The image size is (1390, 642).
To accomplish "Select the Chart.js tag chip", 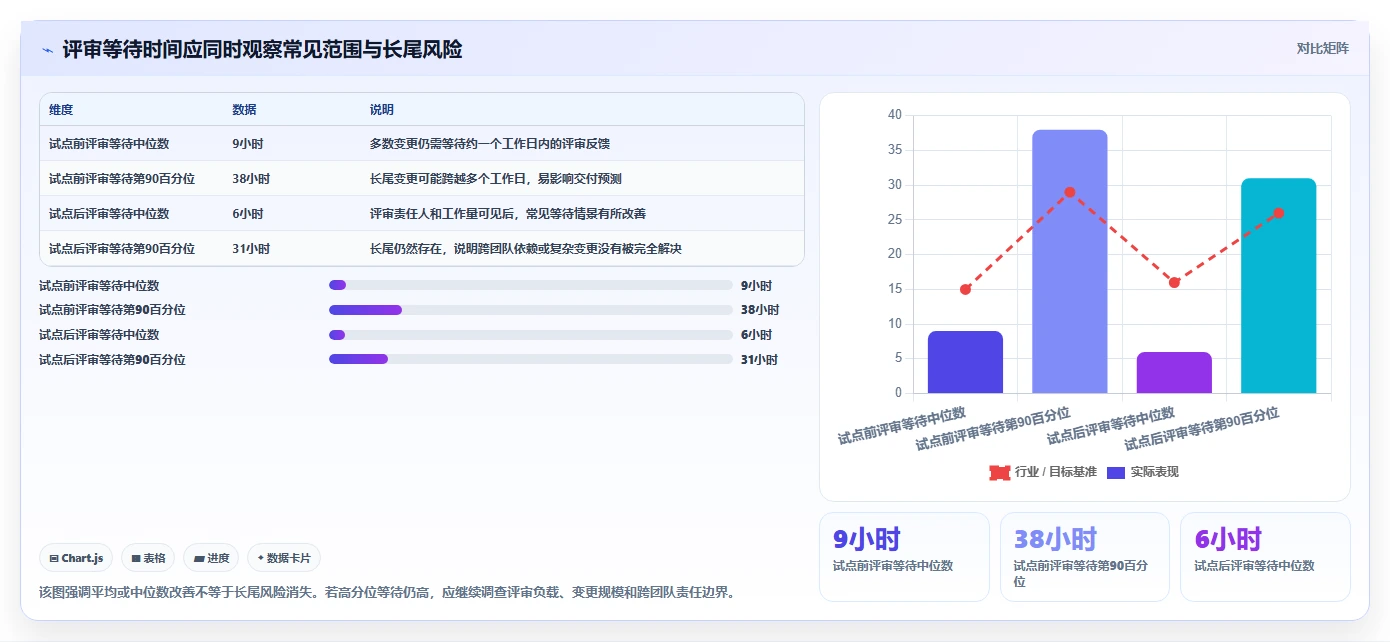I will (76, 558).
